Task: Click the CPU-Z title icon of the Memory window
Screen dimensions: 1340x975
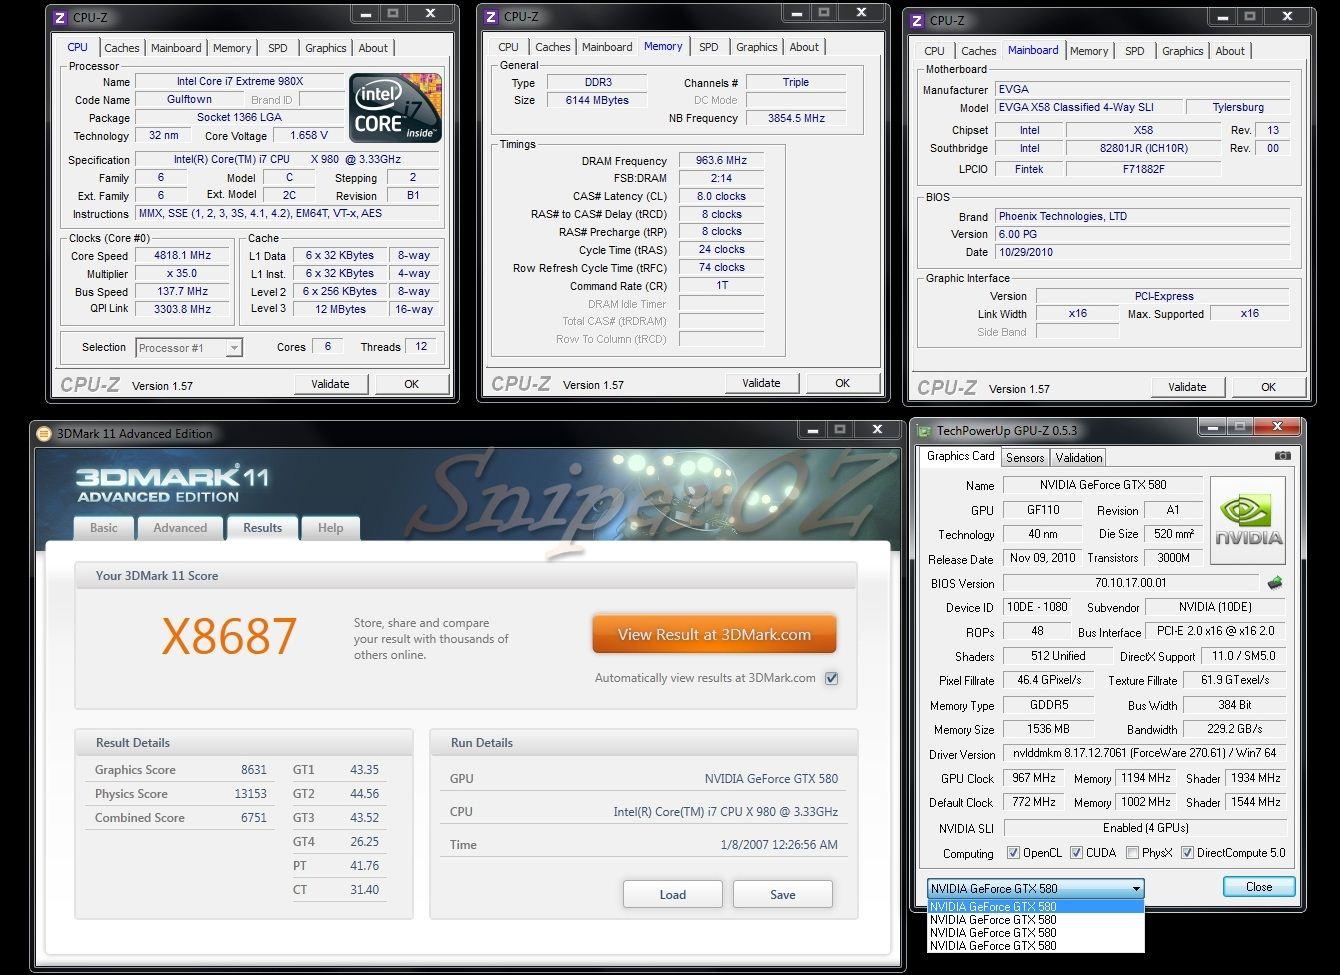Action: point(490,16)
